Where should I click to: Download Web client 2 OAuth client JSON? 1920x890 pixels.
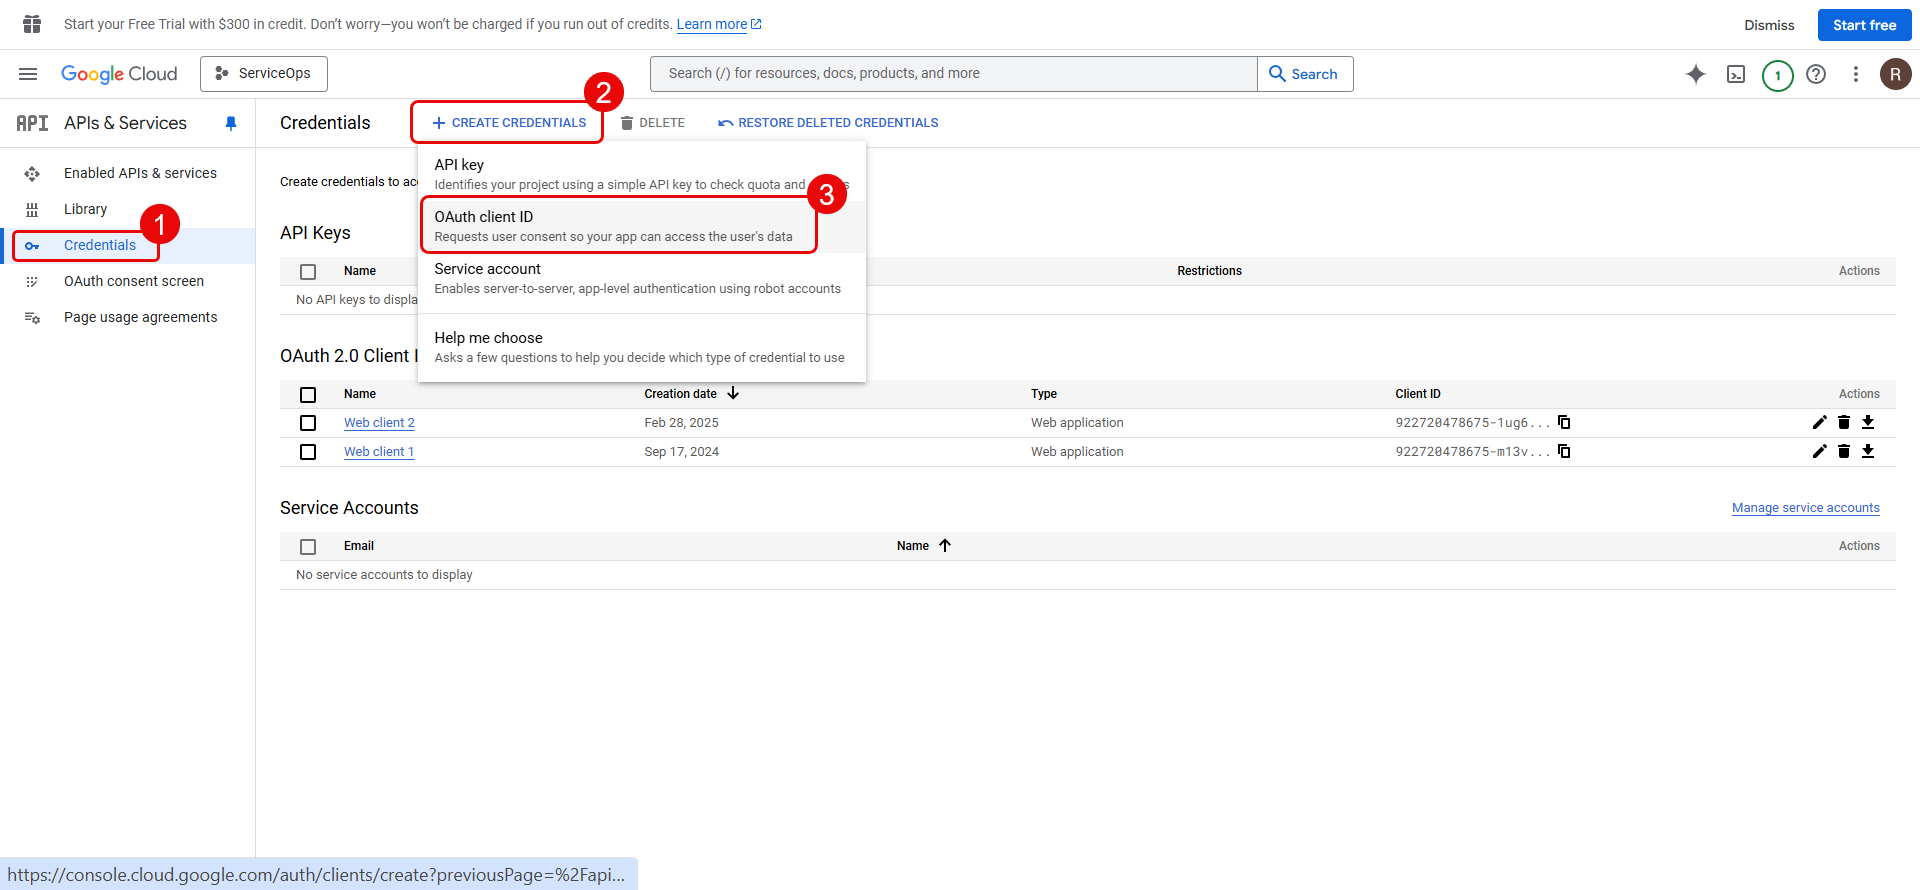[x=1868, y=423]
